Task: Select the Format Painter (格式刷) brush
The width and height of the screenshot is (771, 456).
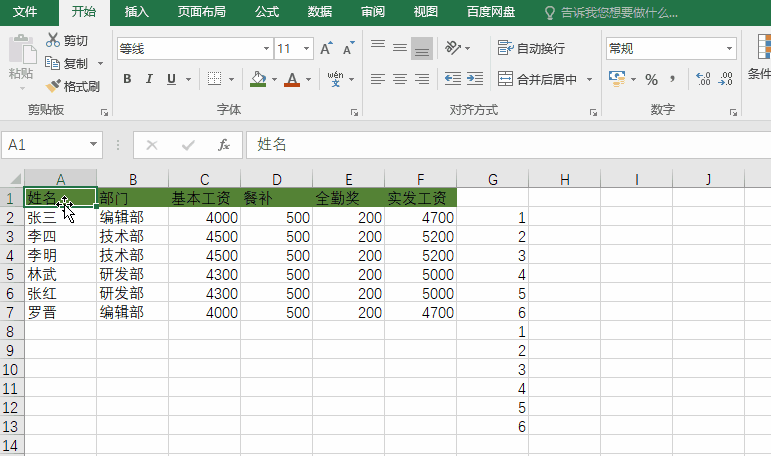Action: pyautogui.click(x=53, y=86)
